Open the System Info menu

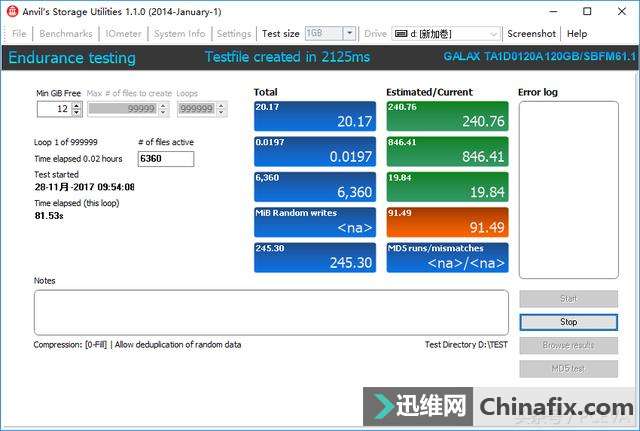click(179, 34)
